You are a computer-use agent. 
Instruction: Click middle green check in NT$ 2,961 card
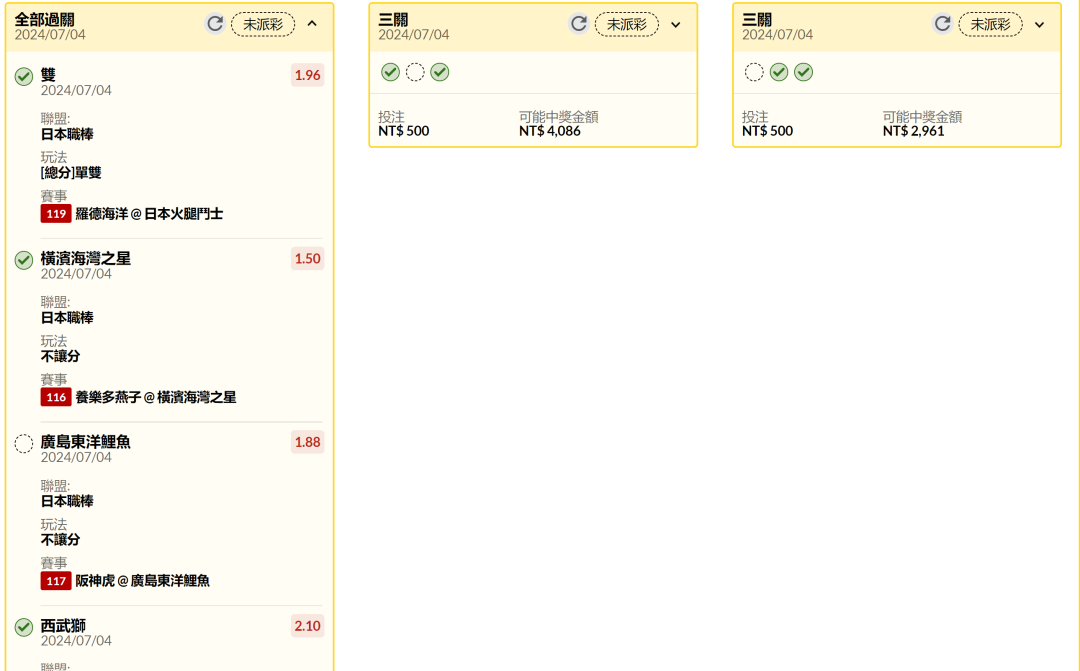[779, 72]
